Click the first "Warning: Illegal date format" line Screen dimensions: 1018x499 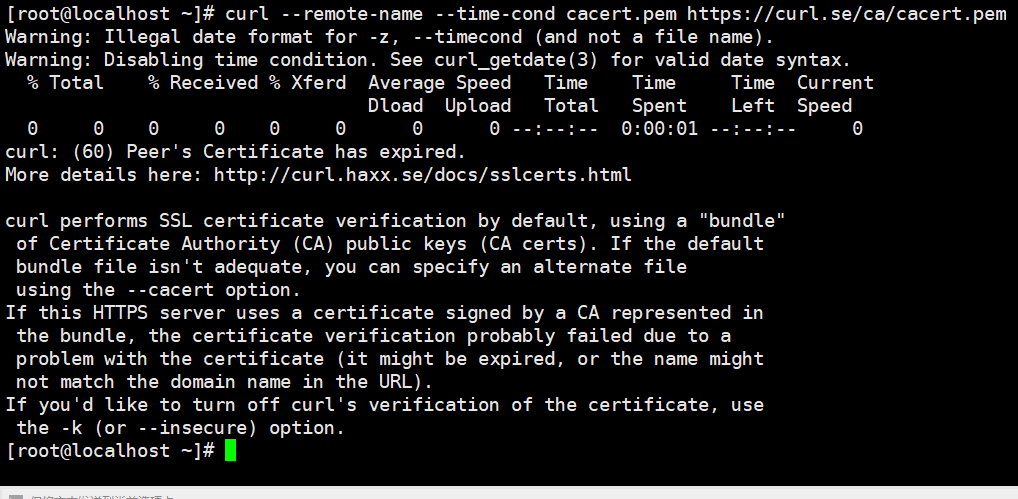pyautogui.click(x=390, y=37)
